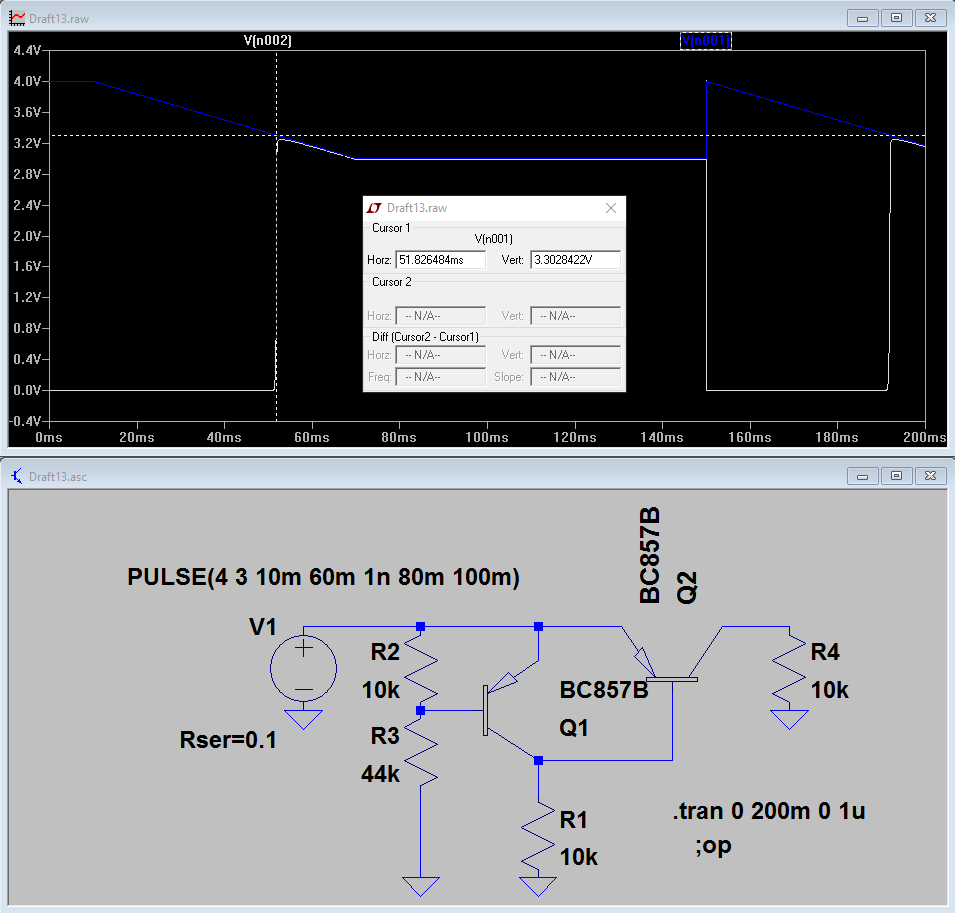Click the ;op comment text
Viewport: 955px width, 913px height.
click(x=713, y=846)
